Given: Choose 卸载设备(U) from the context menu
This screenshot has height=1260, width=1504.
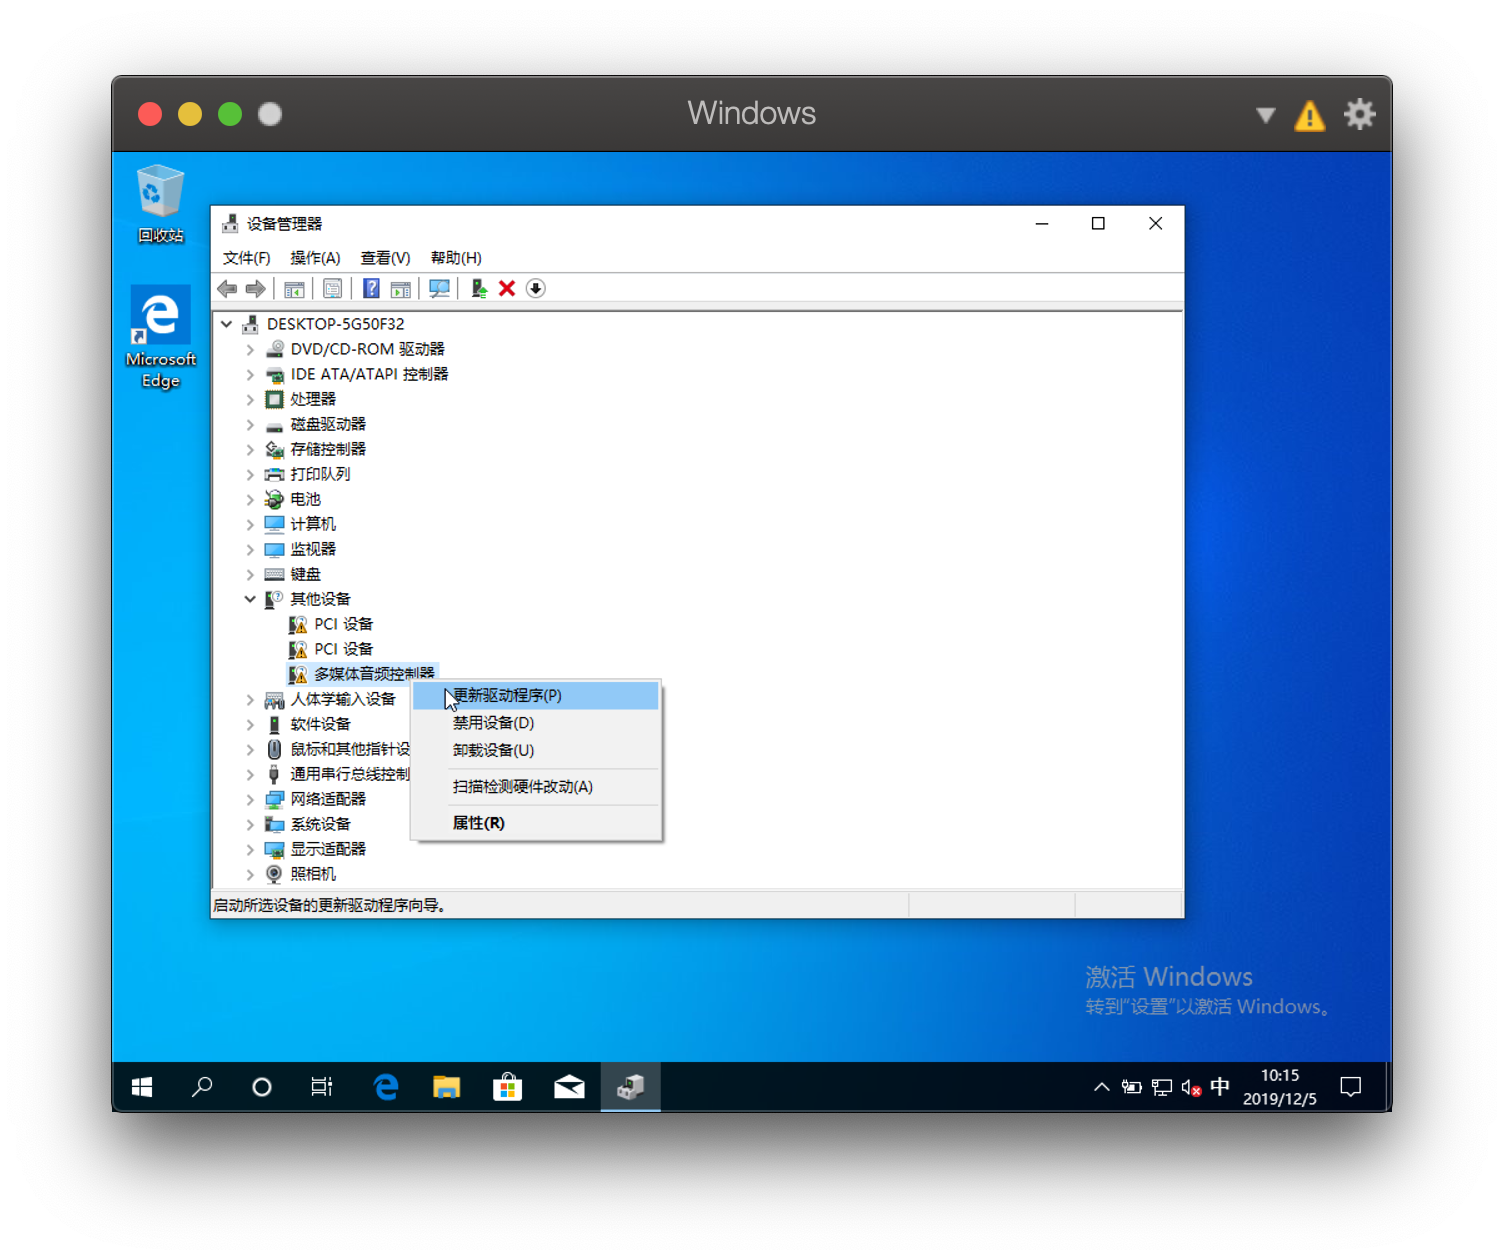Looking at the screenshot, I should point(493,750).
